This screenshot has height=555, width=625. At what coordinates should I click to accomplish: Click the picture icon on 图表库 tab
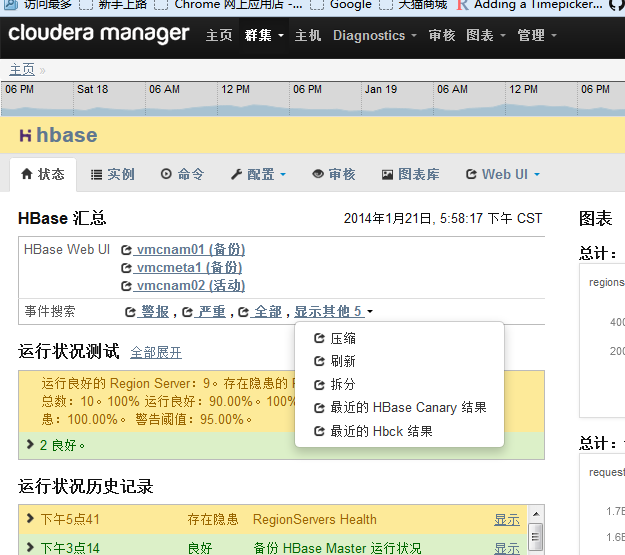click(387, 175)
